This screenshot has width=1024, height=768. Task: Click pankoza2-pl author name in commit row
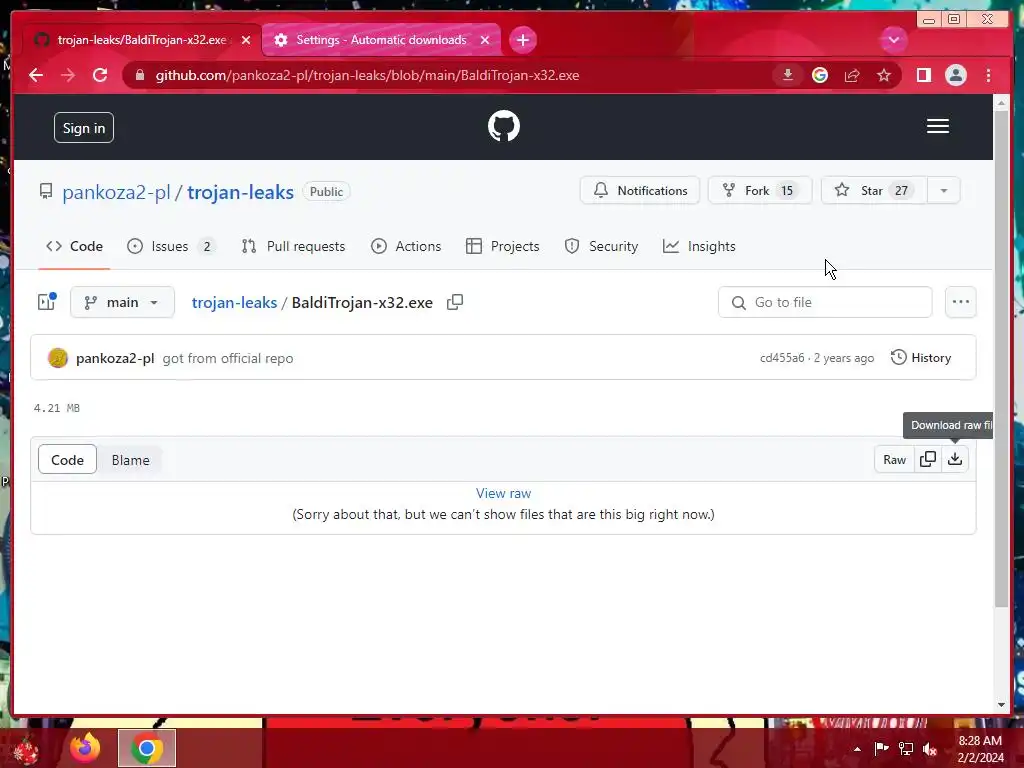tap(115, 358)
